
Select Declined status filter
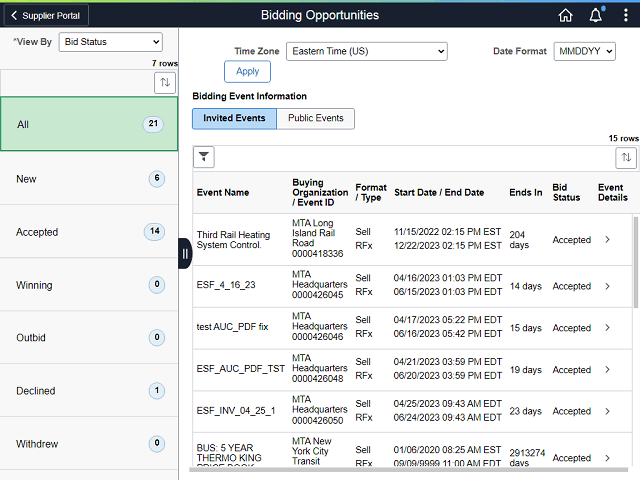pyautogui.click(x=89, y=391)
